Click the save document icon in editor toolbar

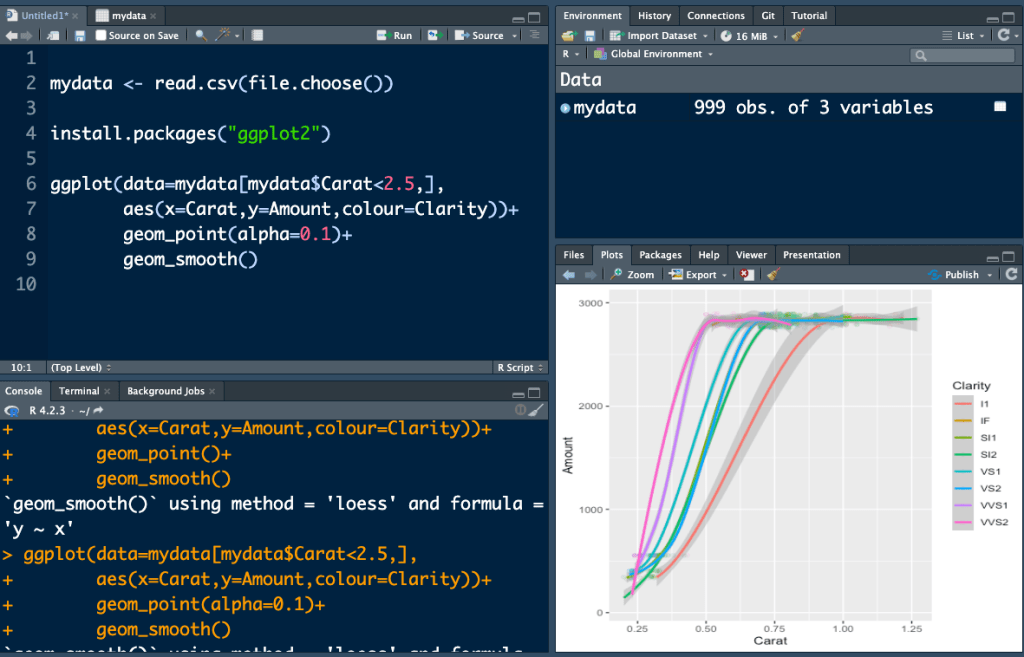coord(80,35)
